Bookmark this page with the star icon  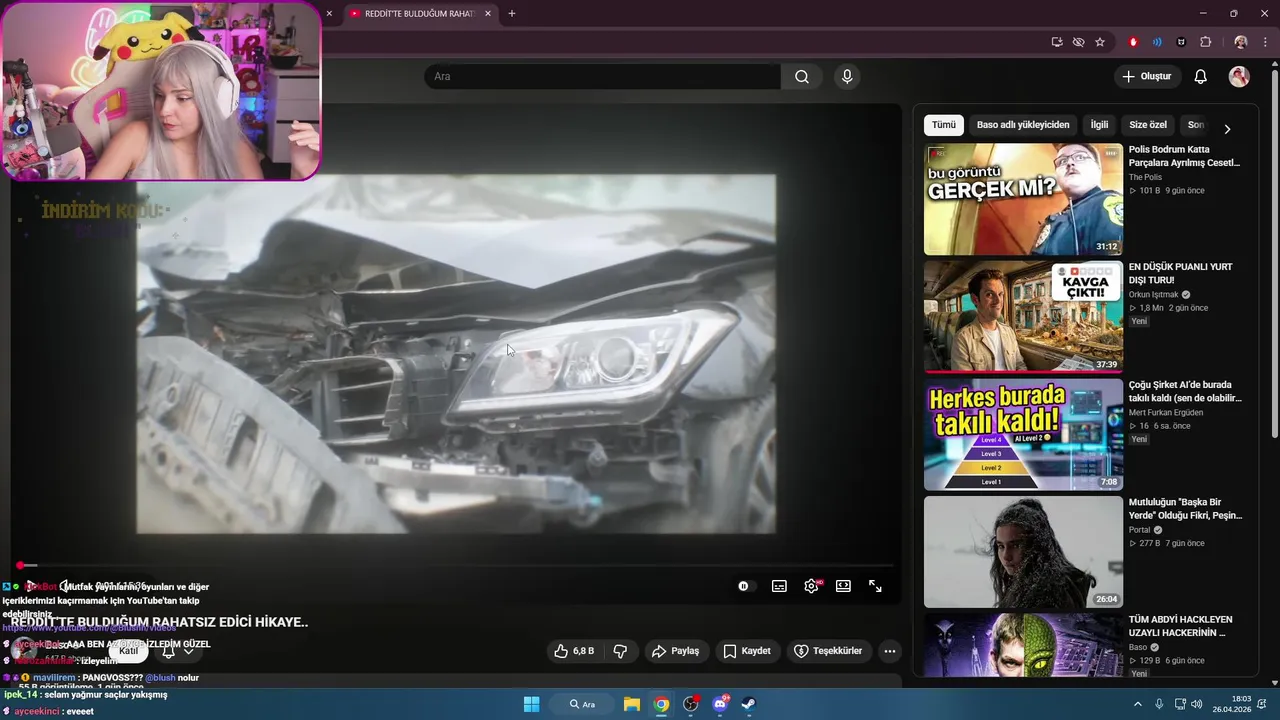[x=1100, y=42]
